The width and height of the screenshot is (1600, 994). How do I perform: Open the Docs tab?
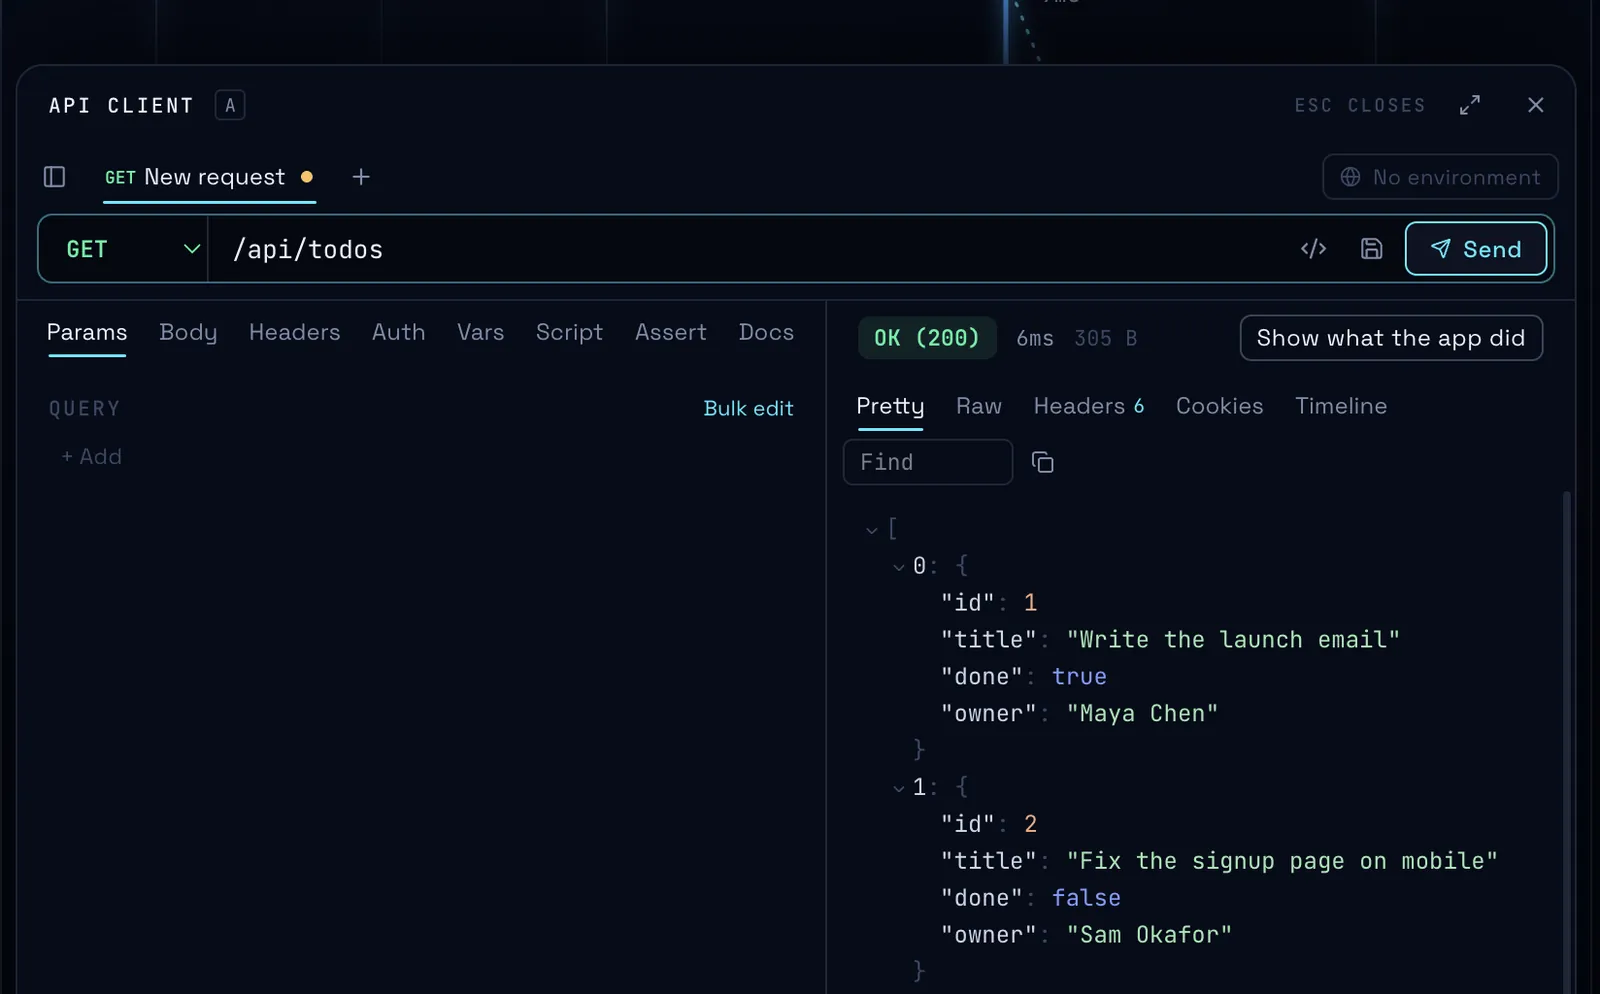pos(766,332)
